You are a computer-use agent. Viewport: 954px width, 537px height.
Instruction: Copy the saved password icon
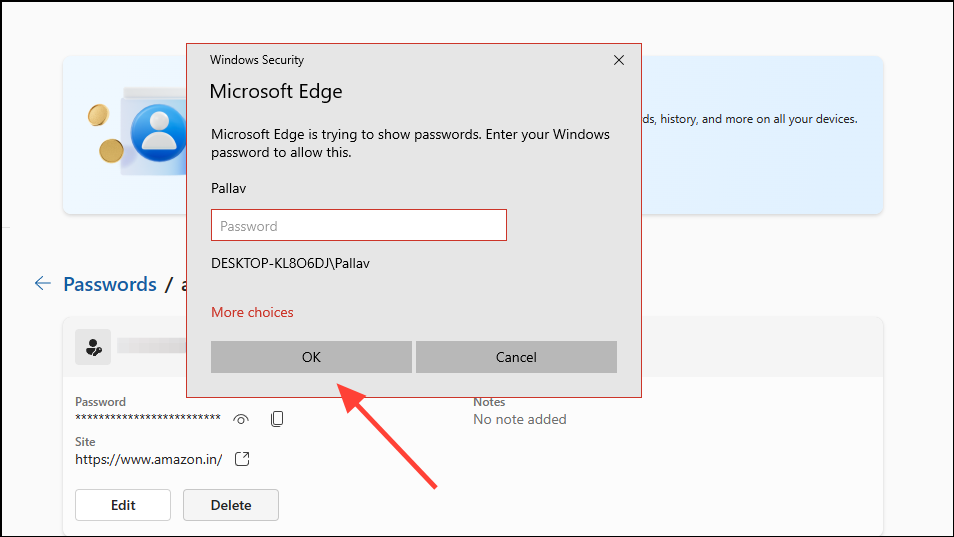277,419
